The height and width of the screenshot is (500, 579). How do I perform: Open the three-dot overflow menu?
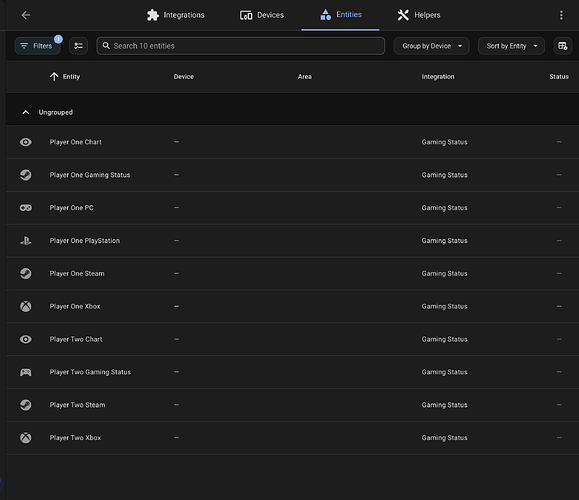click(x=561, y=15)
